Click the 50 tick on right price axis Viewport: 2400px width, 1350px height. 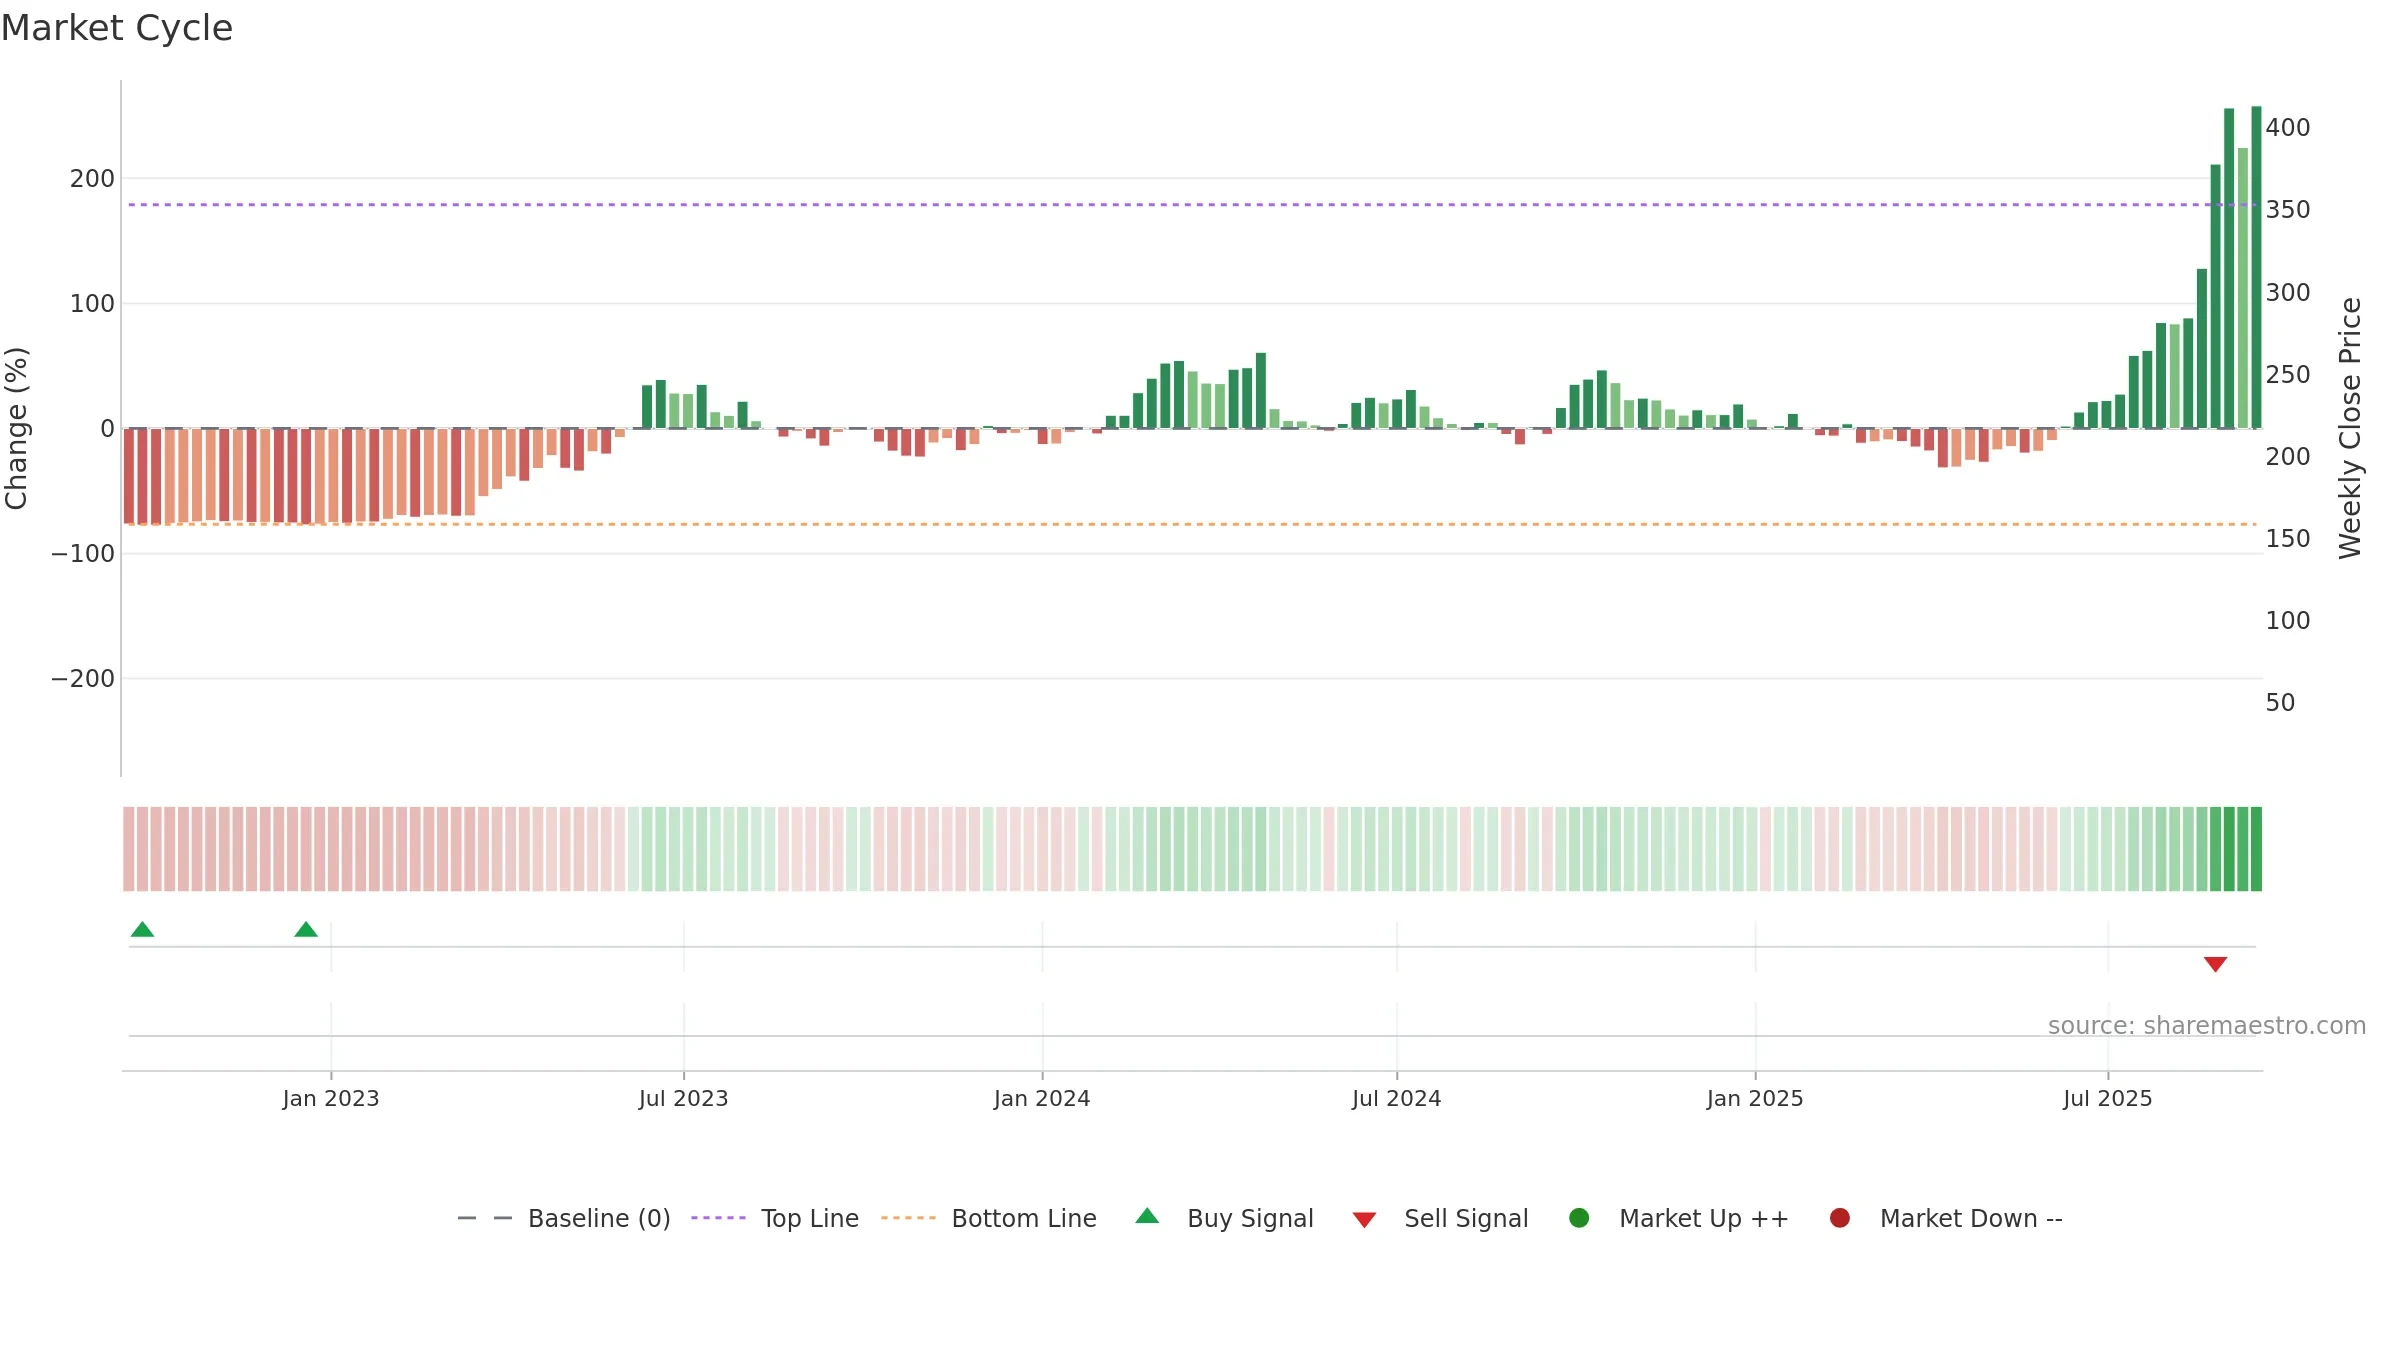pos(2280,703)
